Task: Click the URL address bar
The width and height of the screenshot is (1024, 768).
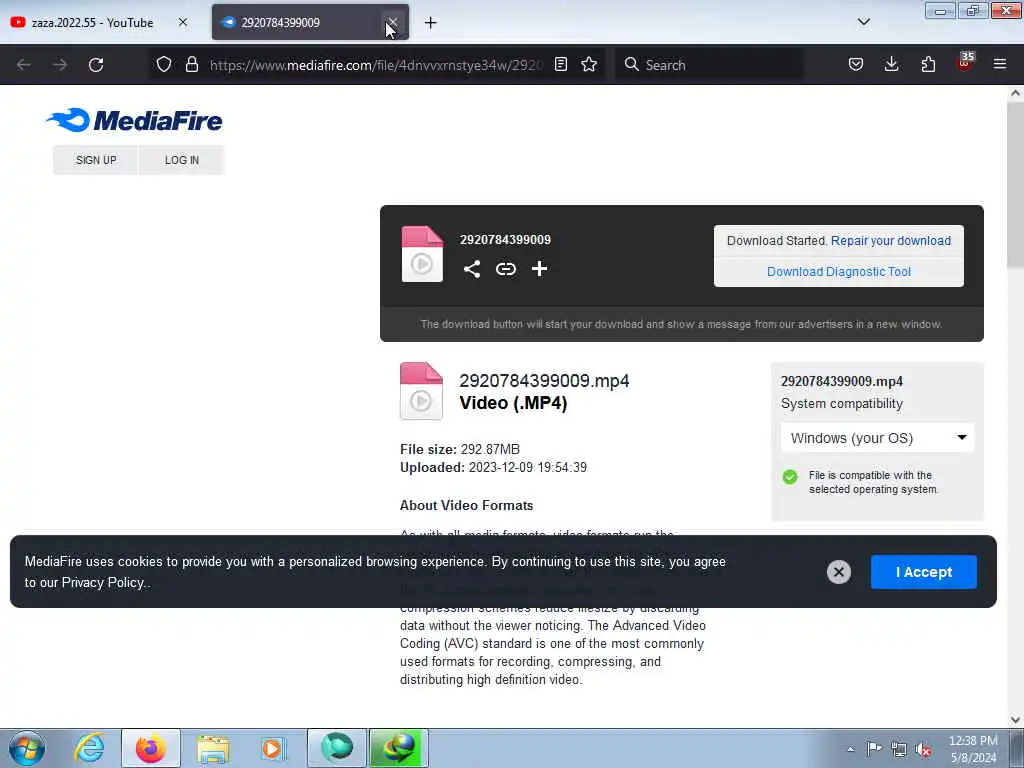Action: pyautogui.click(x=376, y=65)
